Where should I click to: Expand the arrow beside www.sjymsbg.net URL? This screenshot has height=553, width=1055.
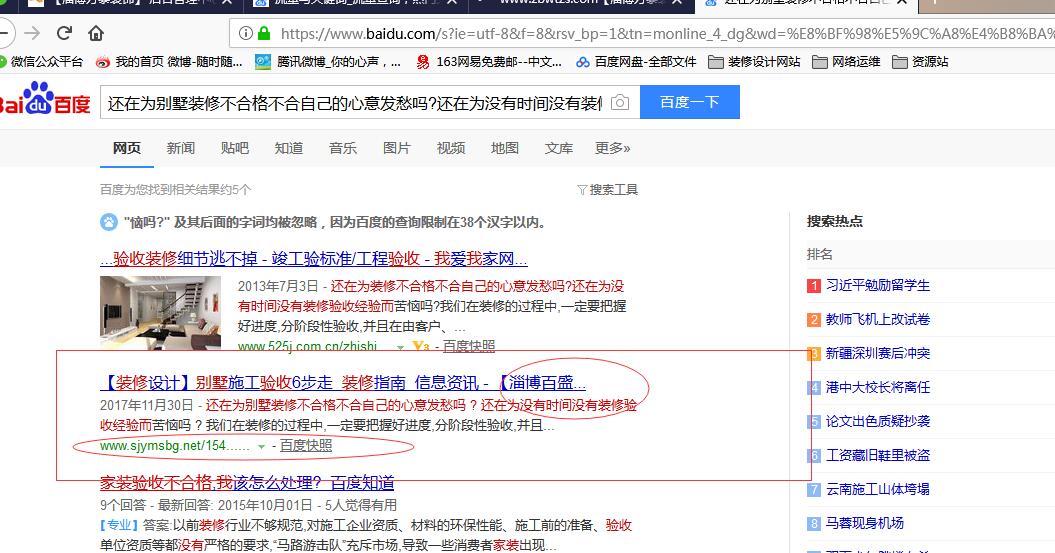261,447
